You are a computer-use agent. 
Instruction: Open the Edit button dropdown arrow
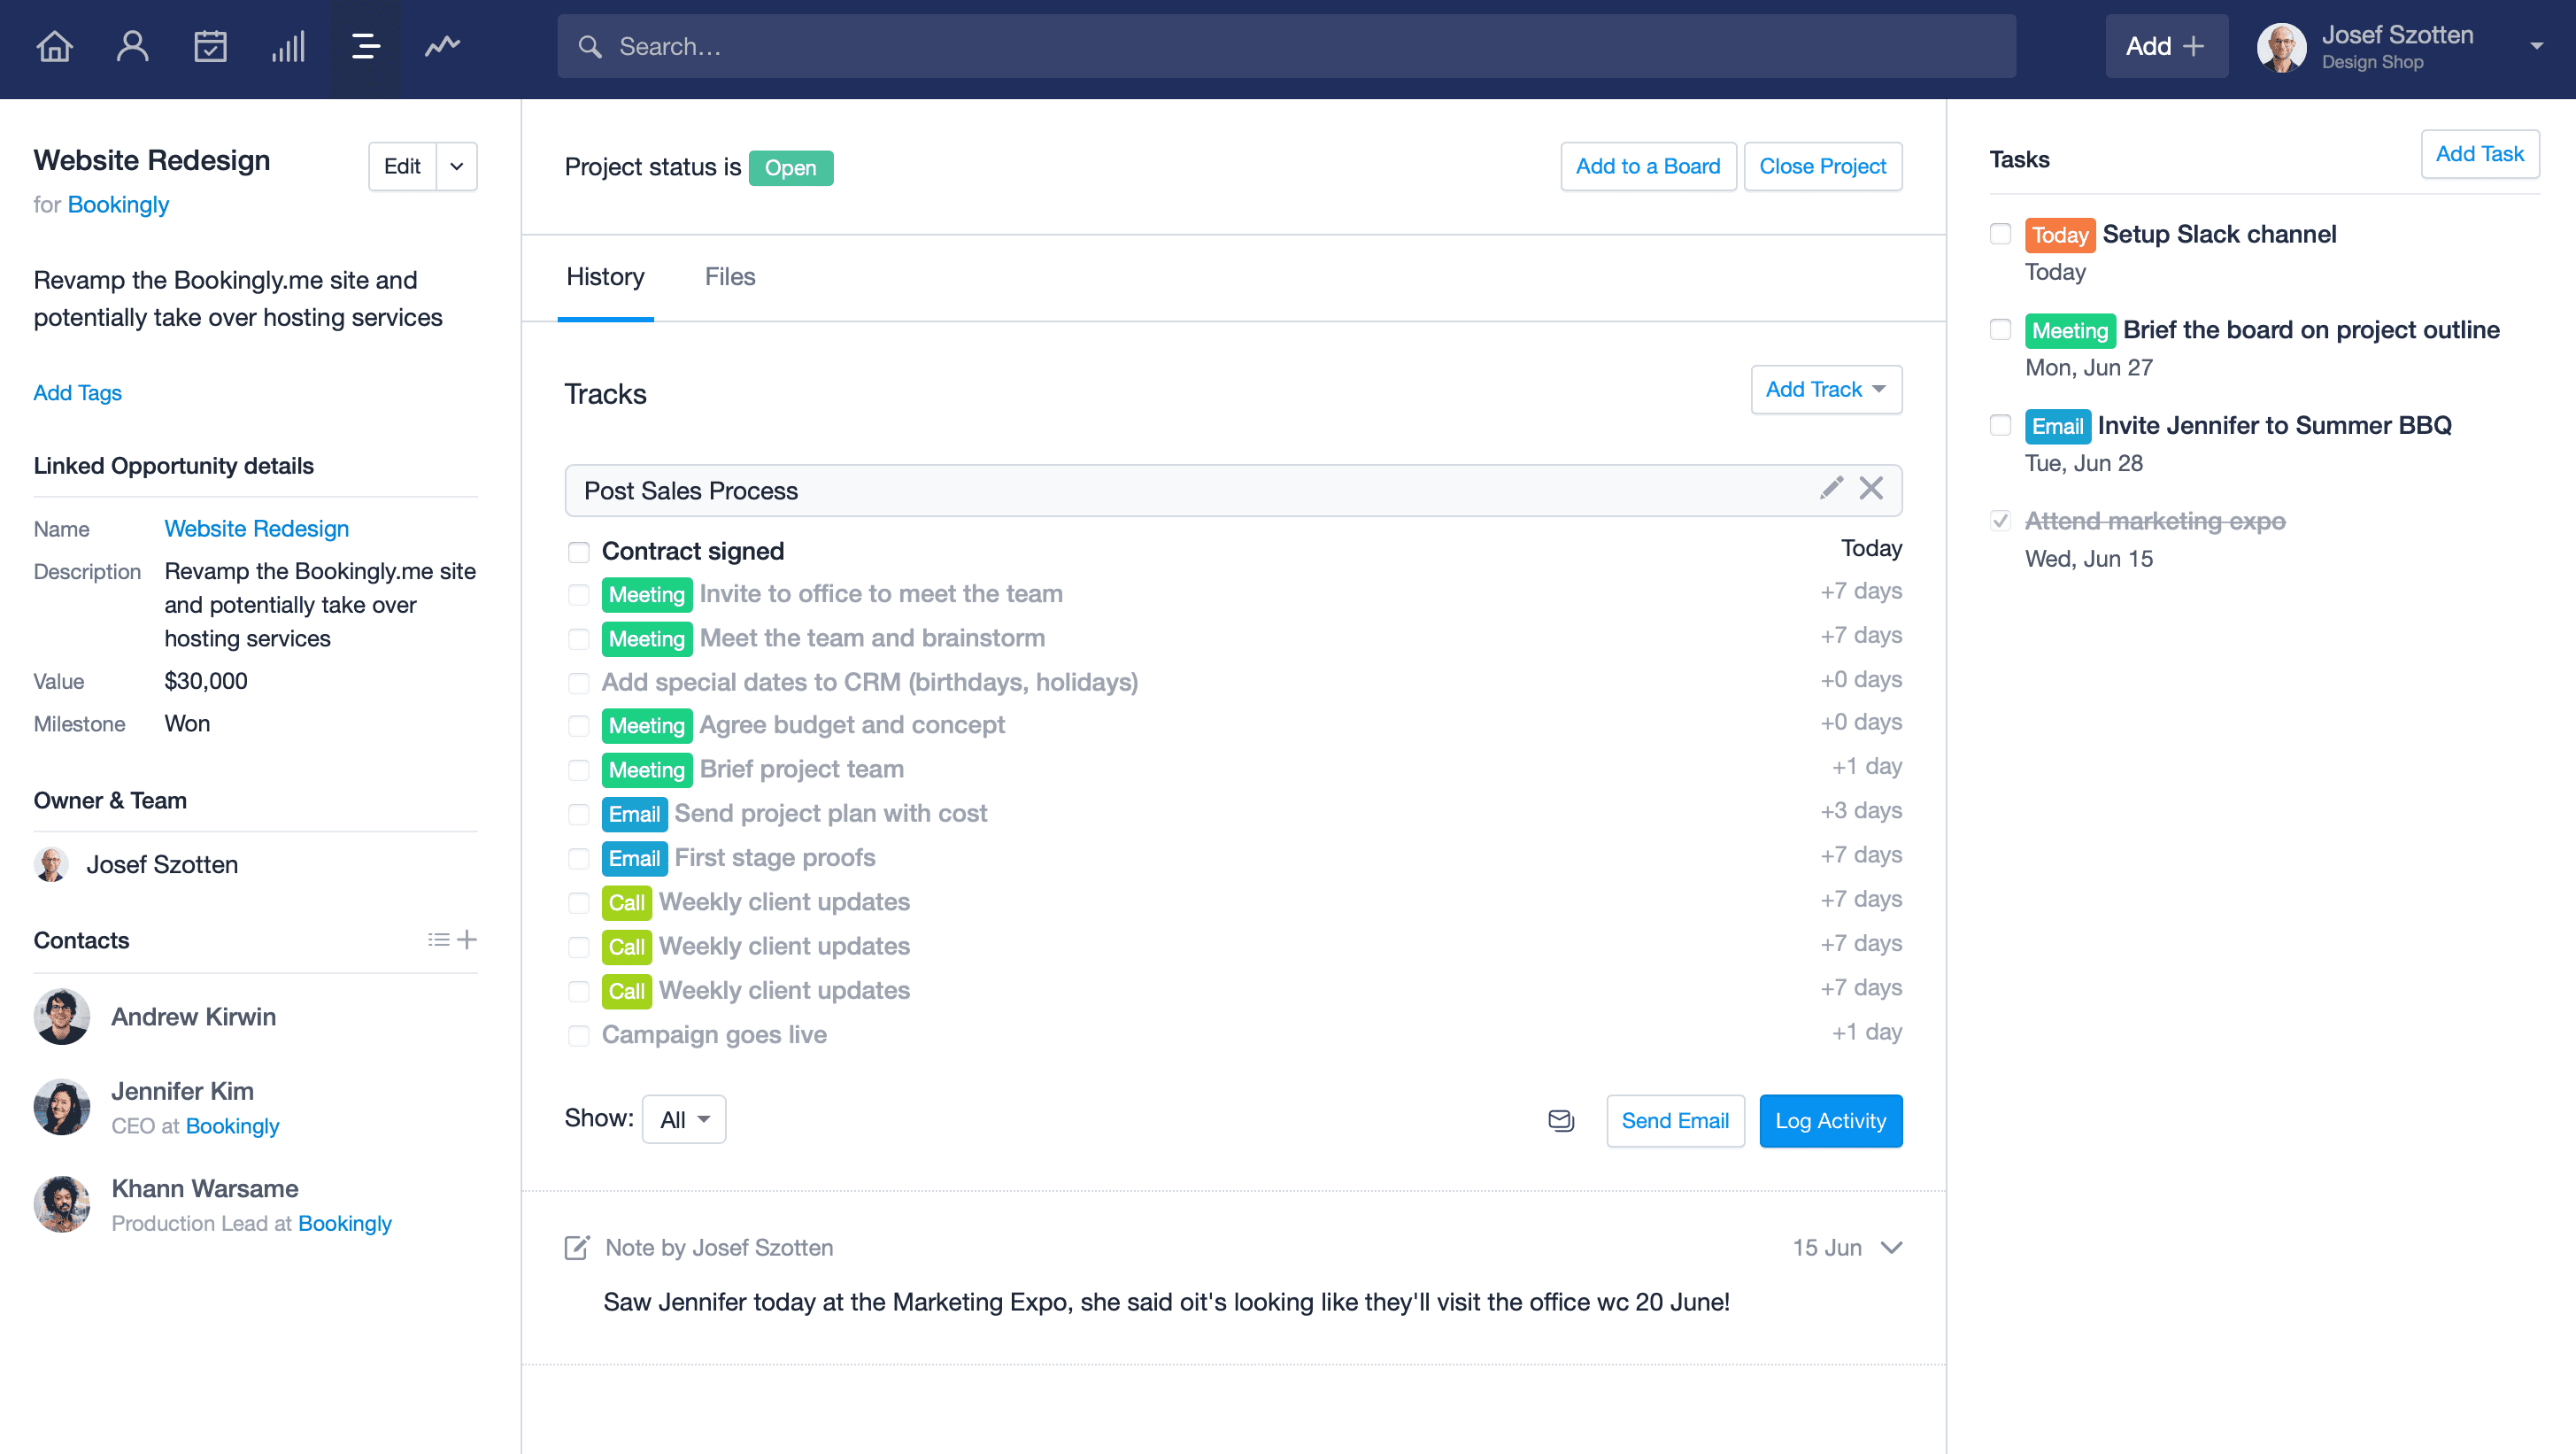click(x=457, y=166)
